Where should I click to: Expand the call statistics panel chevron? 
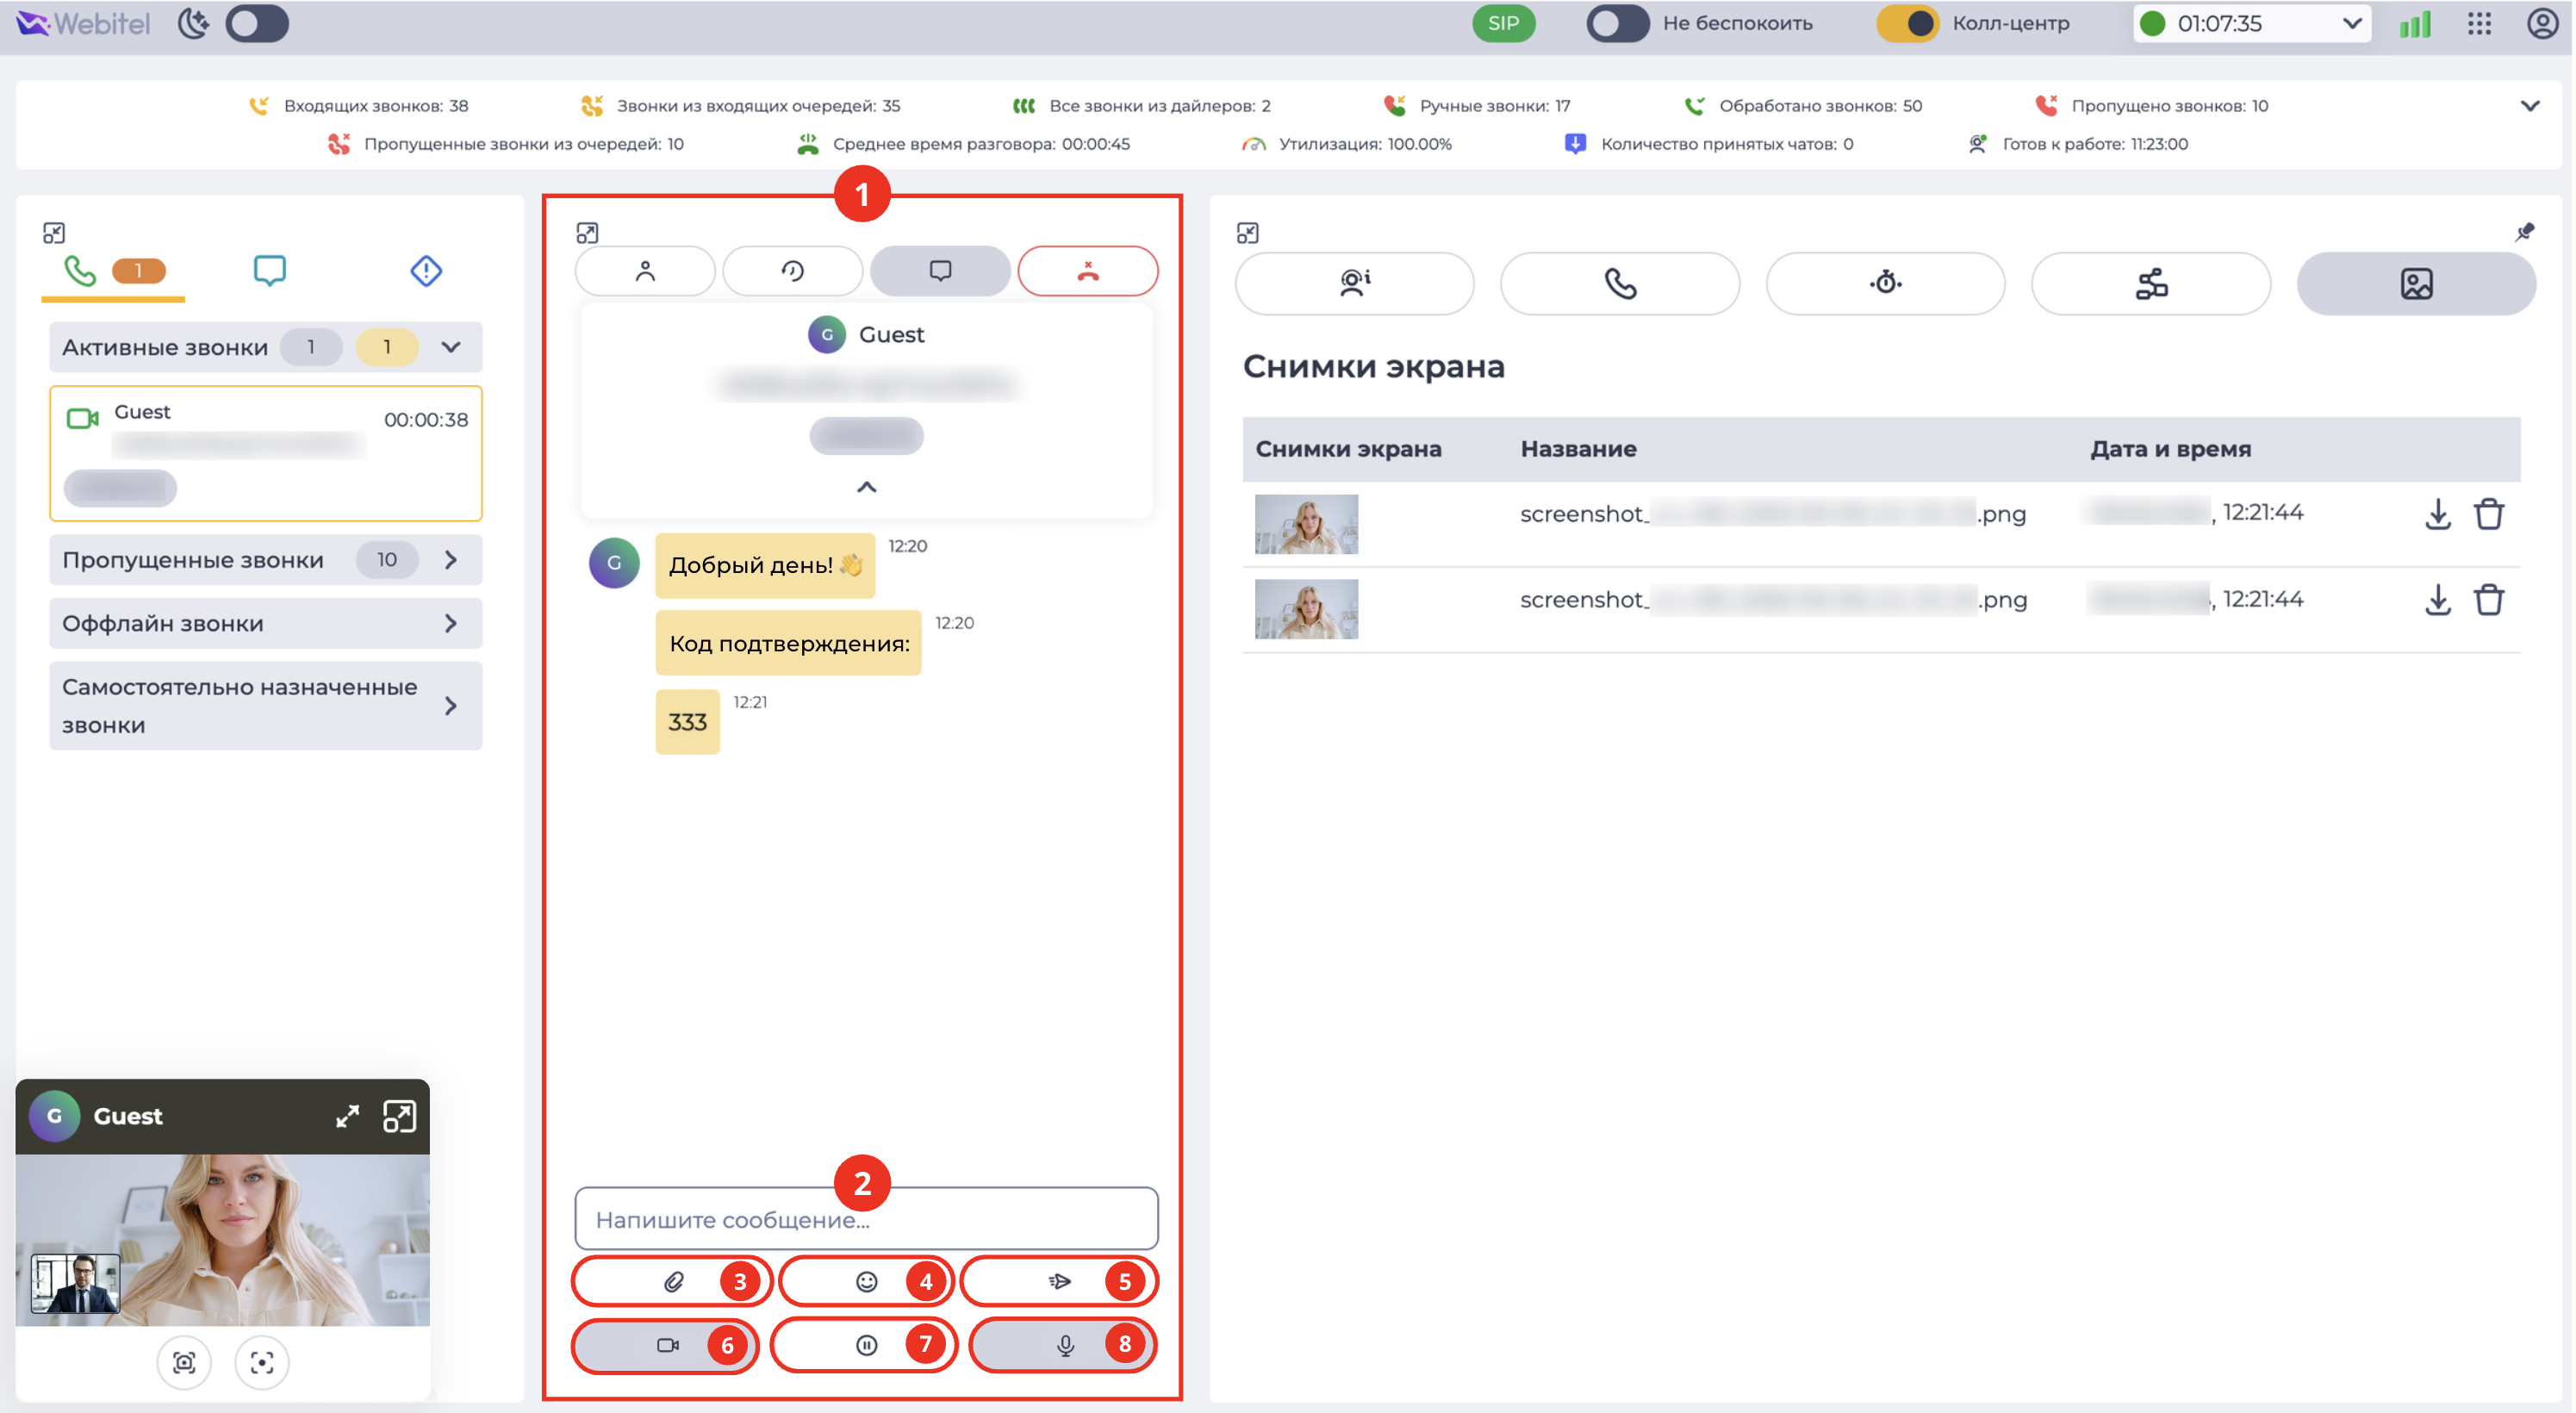[2529, 106]
